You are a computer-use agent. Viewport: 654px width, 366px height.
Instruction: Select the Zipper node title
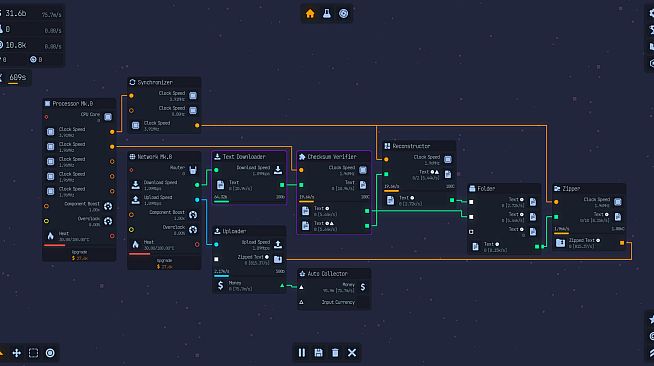[x=571, y=188]
